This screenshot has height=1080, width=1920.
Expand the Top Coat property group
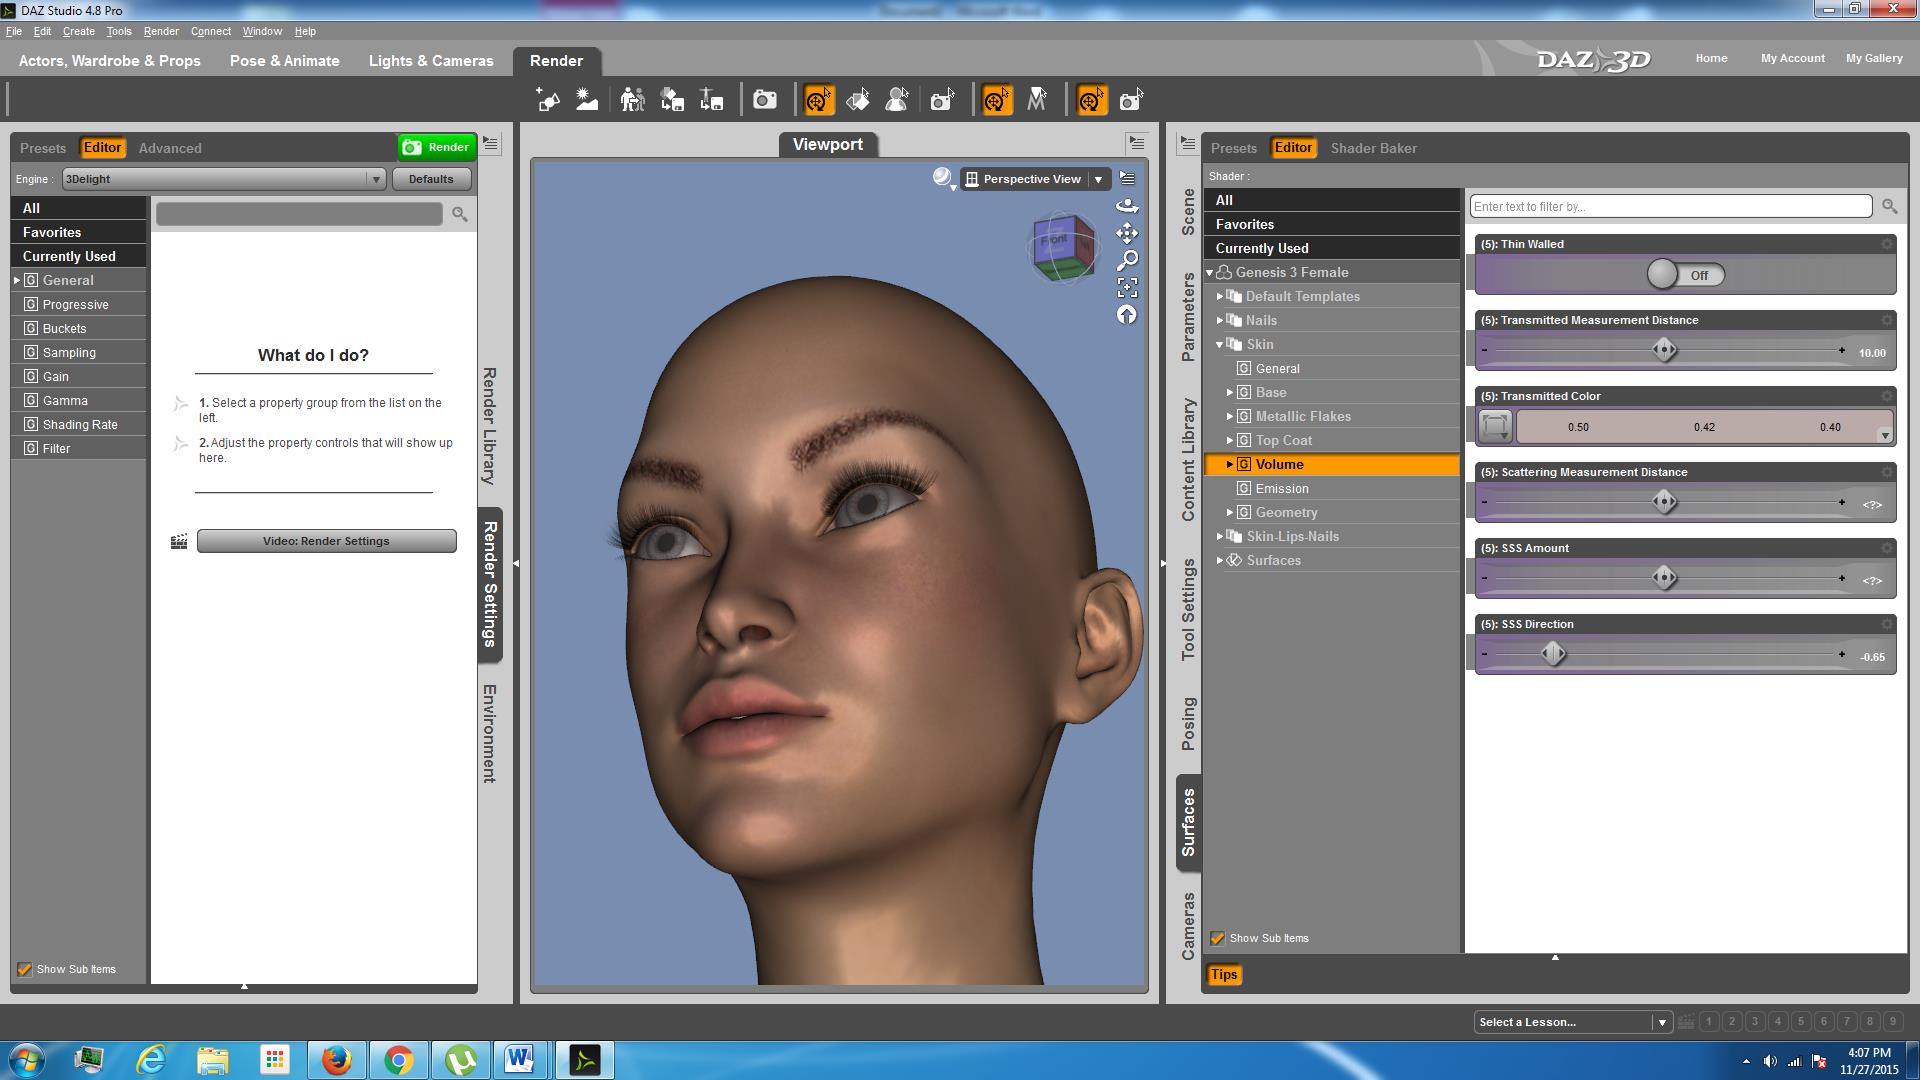(1230, 441)
